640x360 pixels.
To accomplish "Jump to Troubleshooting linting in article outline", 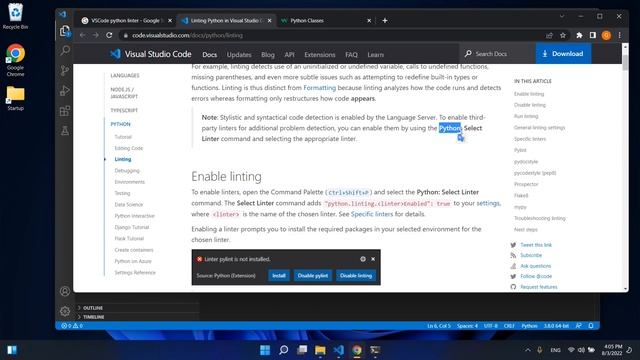I will [x=540, y=218].
